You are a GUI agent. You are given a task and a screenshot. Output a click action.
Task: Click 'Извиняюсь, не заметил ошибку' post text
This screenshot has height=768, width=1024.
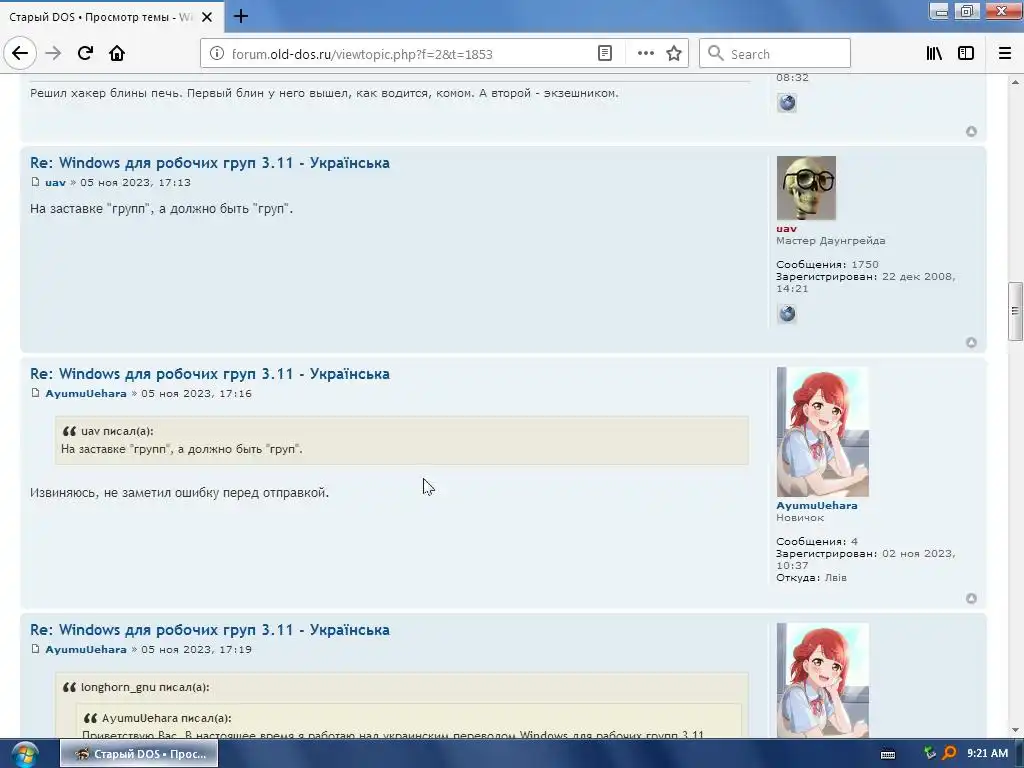coord(180,492)
